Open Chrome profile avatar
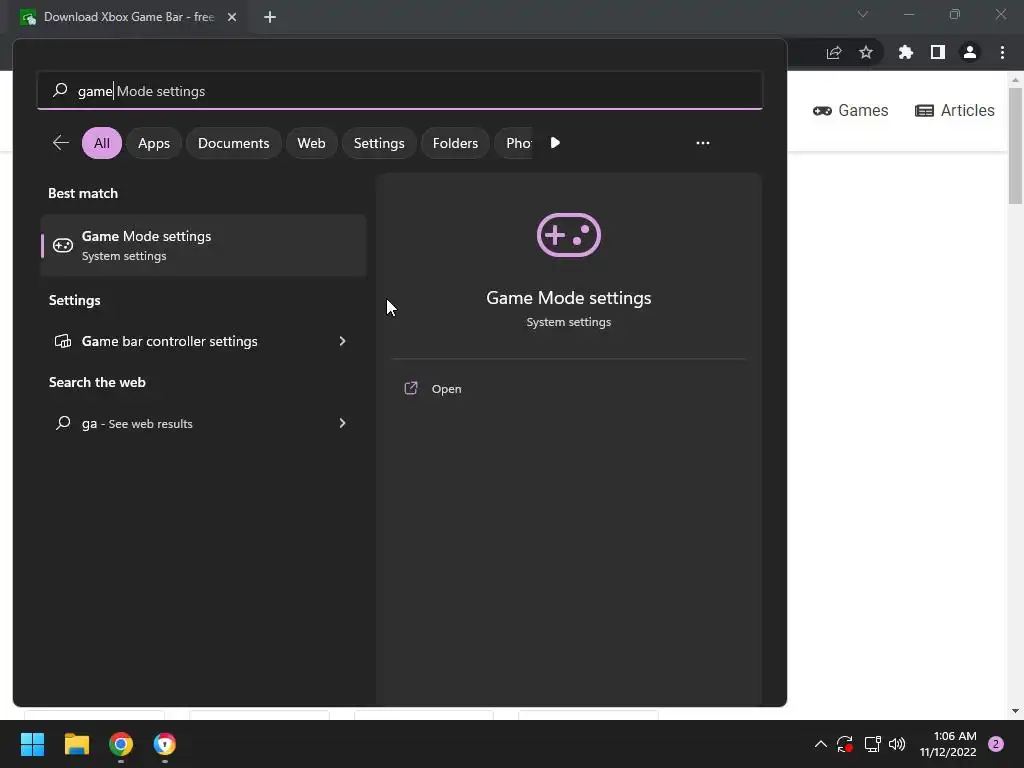This screenshot has width=1024, height=768. click(x=970, y=52)
